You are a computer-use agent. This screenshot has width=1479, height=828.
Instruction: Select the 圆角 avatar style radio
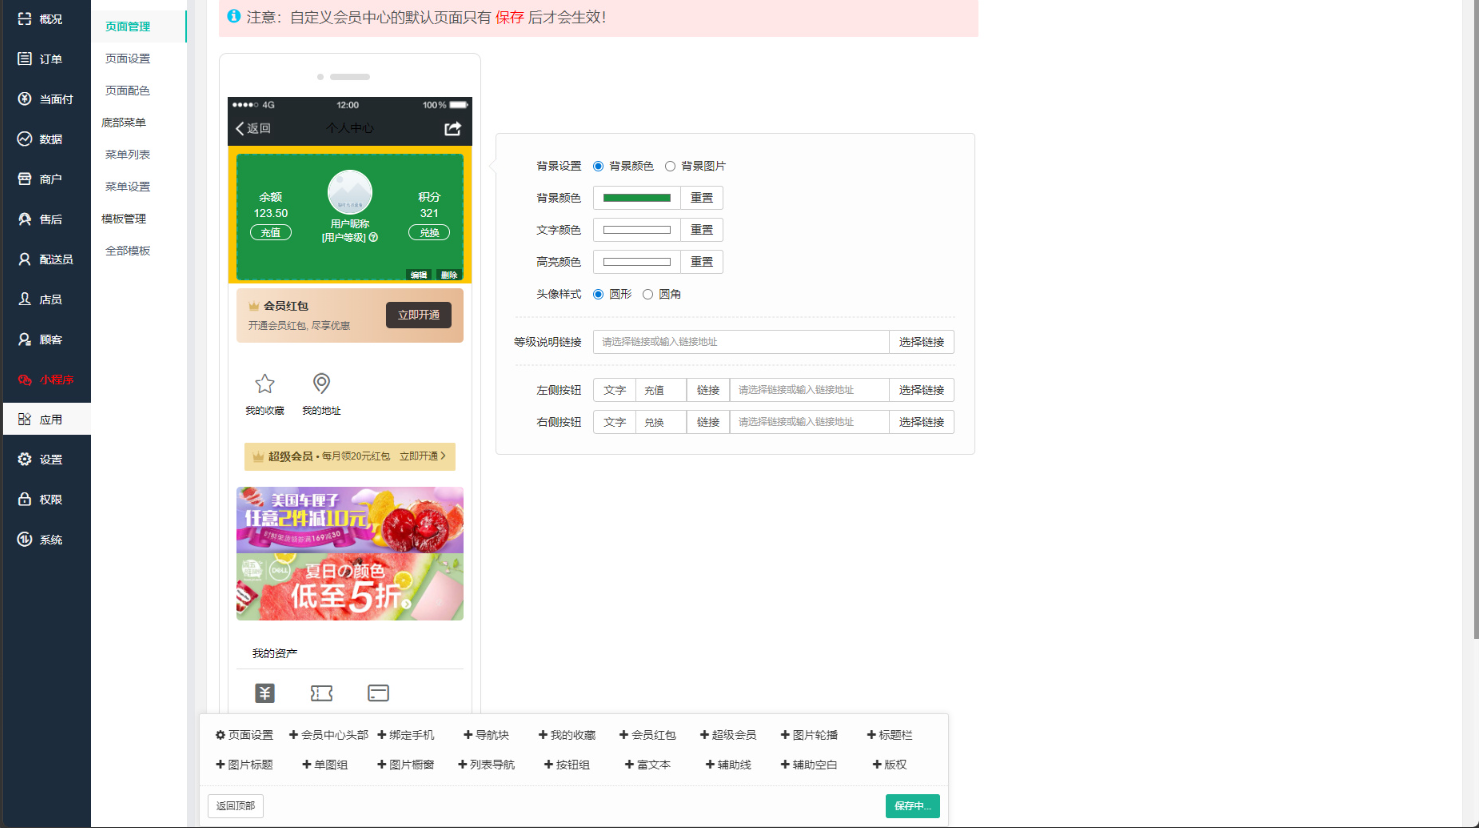point(648,294)
